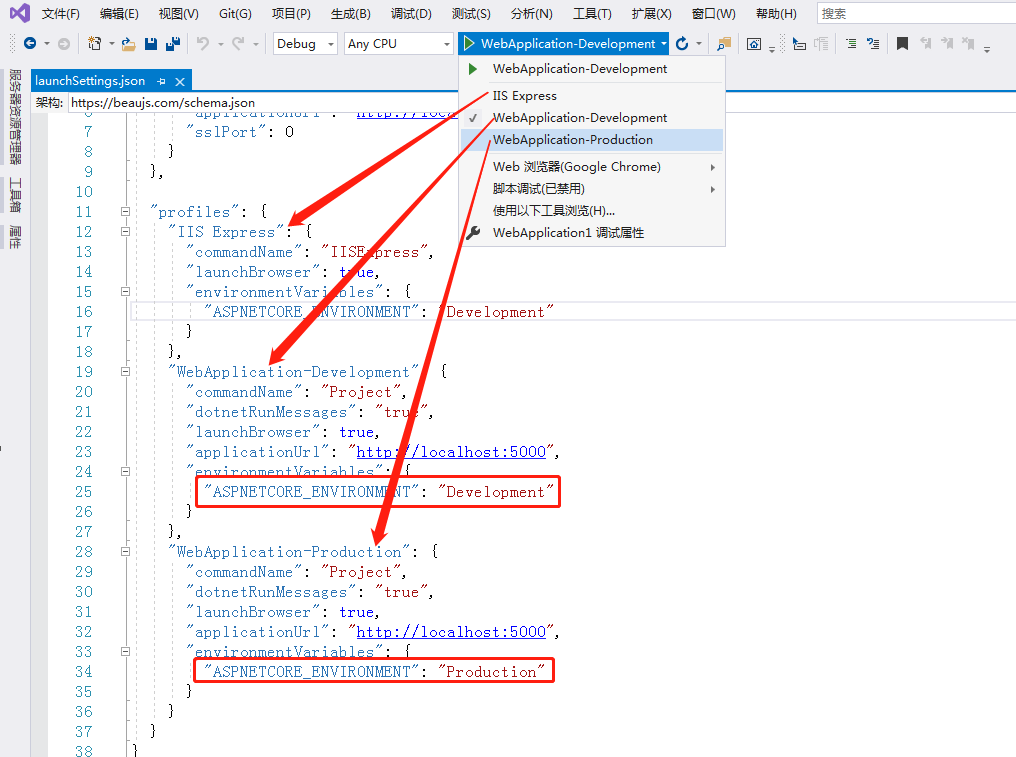Select the WebApplication-Production launch profile
The image size is (1016, 757).
tap(592, 140)
